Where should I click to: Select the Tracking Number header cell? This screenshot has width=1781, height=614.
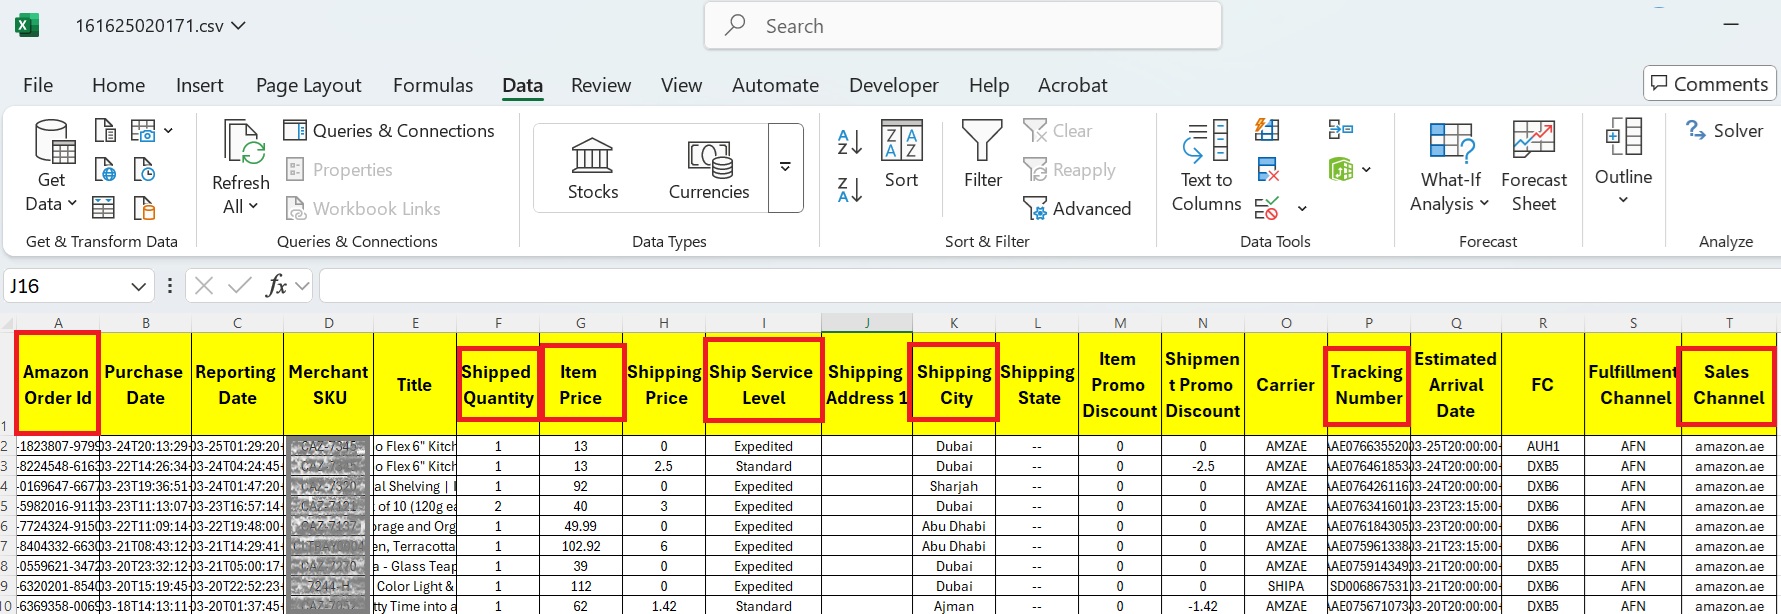click(1368, 385)
